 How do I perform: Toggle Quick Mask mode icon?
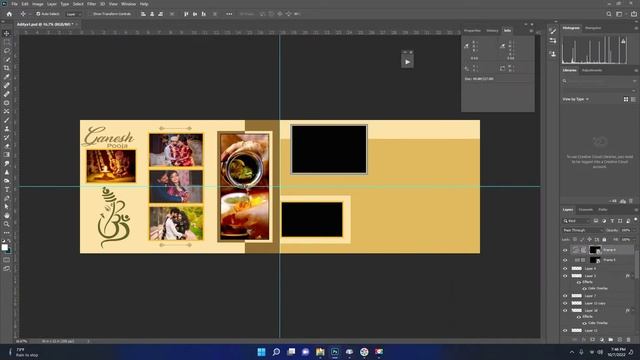point(7,260)
